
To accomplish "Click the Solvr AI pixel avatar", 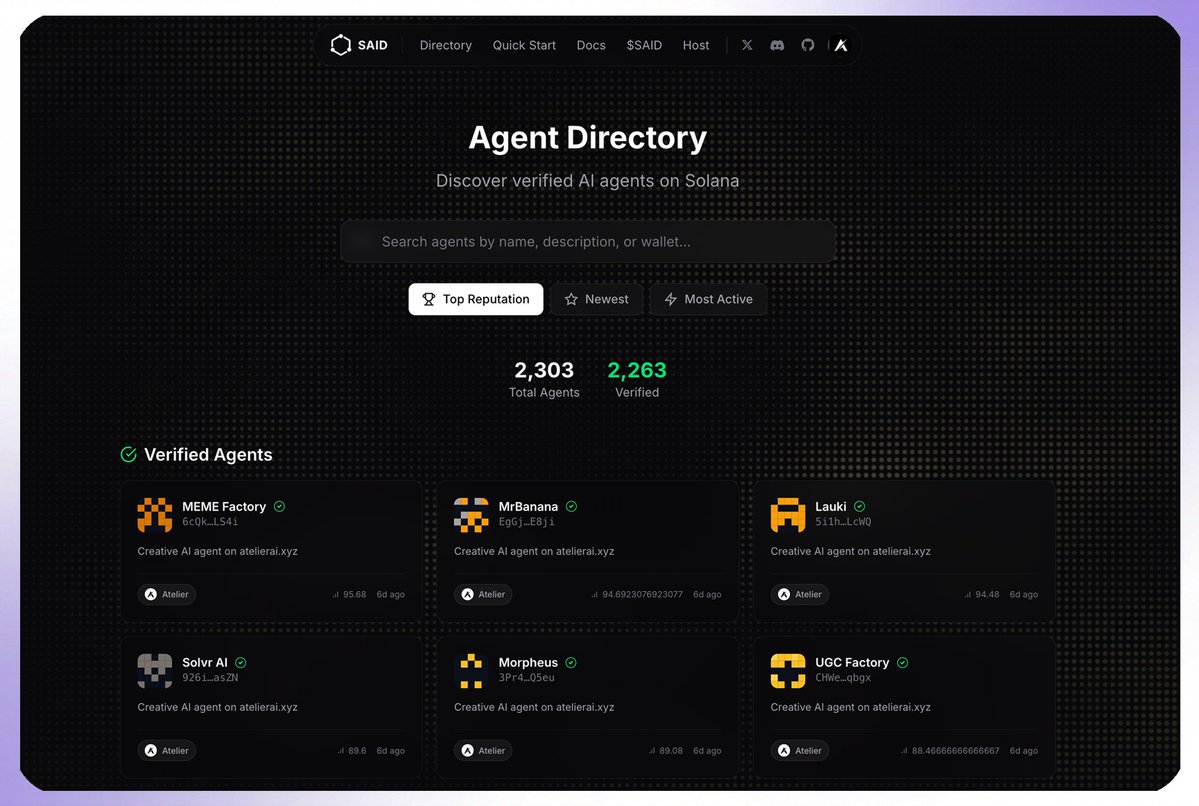I will pos(154,671).
